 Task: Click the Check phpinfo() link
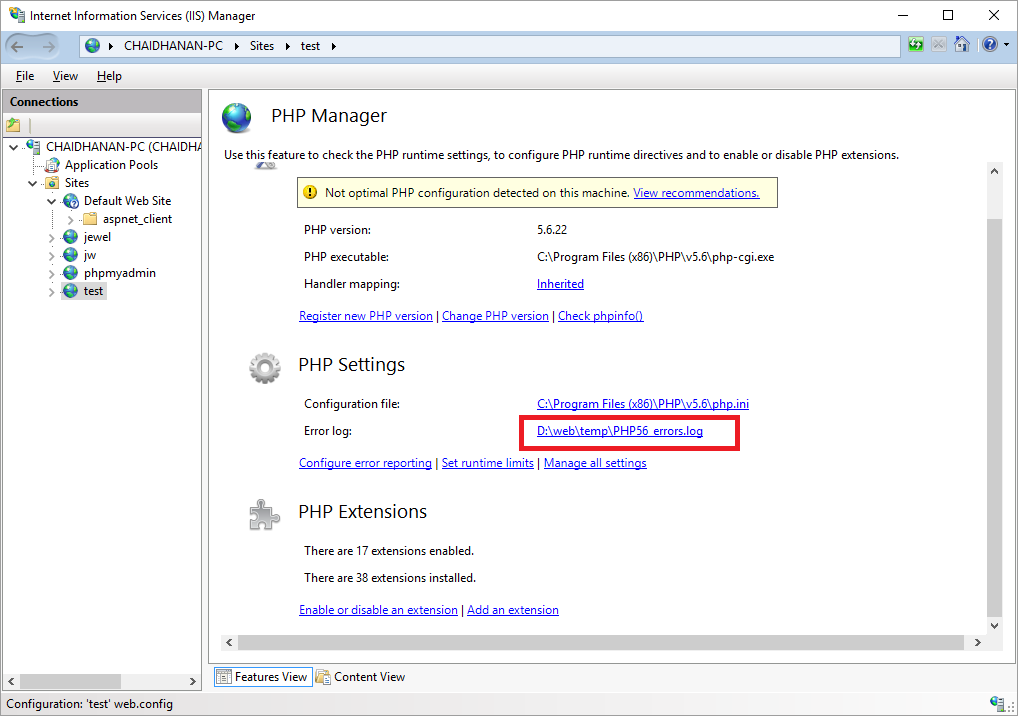[601, 316]
